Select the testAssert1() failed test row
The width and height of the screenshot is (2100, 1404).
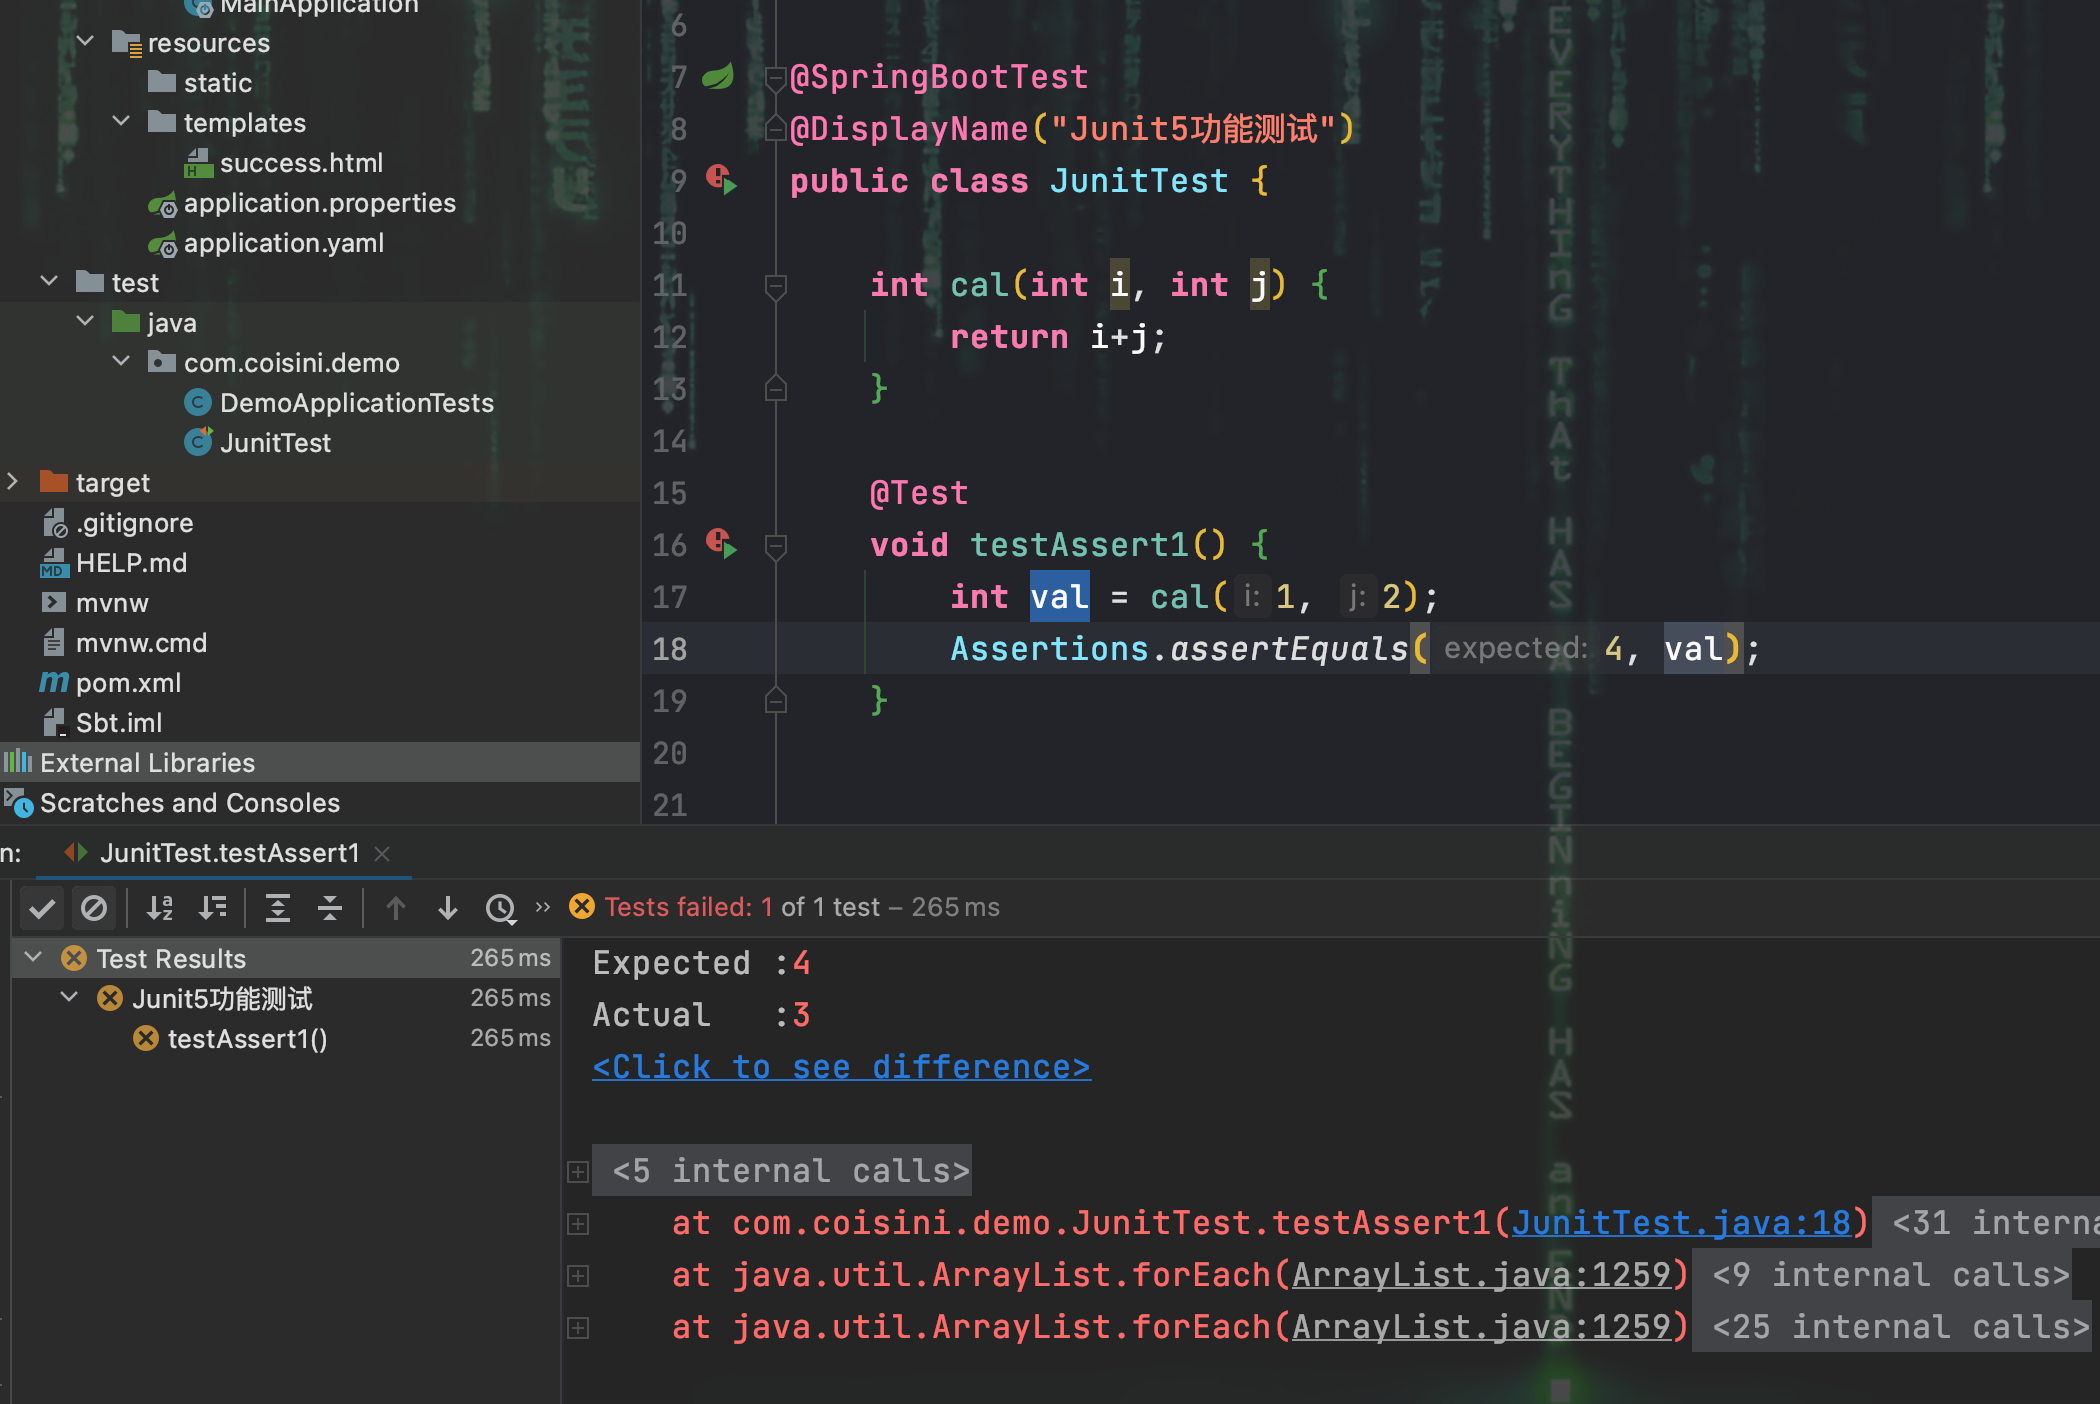point(285,1038)
